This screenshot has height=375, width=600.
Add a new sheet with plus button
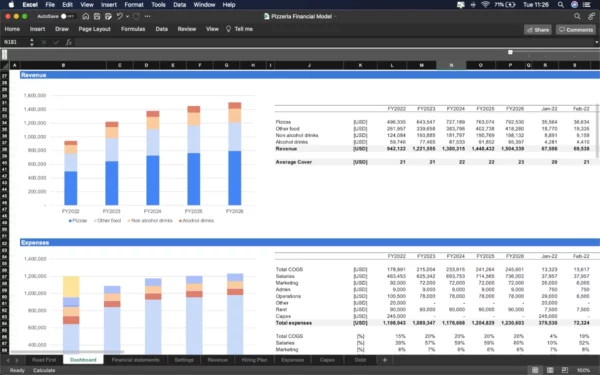pyautogui.click(x=385, y=360)
